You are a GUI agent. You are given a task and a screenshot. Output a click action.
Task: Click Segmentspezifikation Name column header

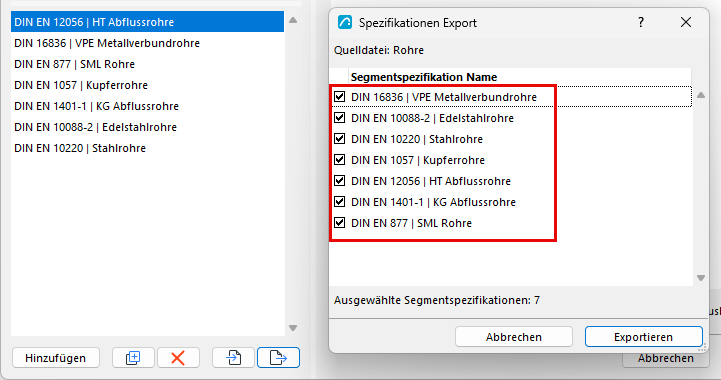(x=423, y=77)
